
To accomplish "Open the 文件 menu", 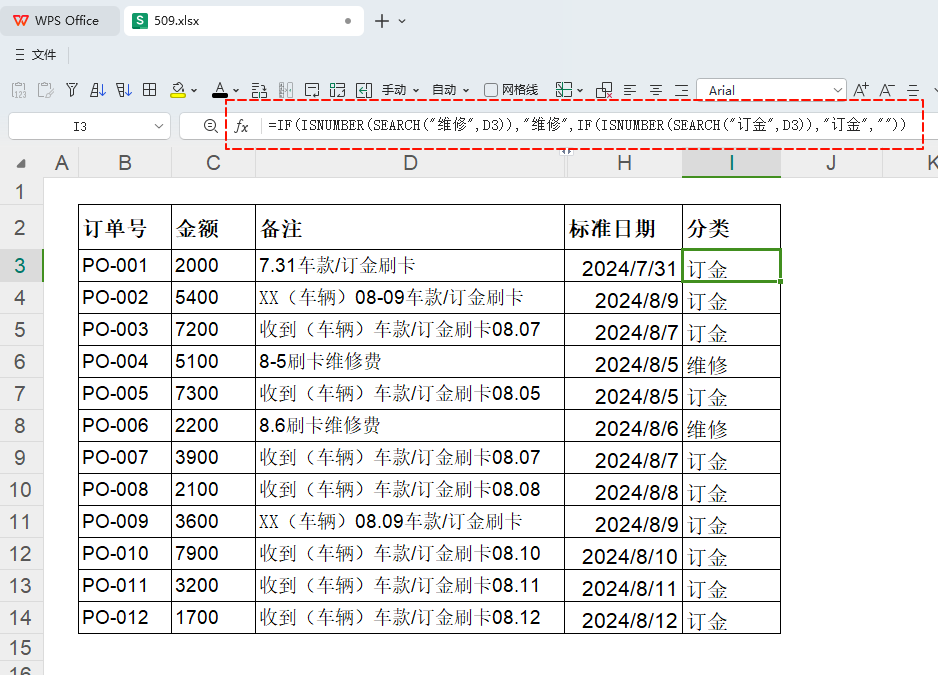I will (x=36, y=55).
